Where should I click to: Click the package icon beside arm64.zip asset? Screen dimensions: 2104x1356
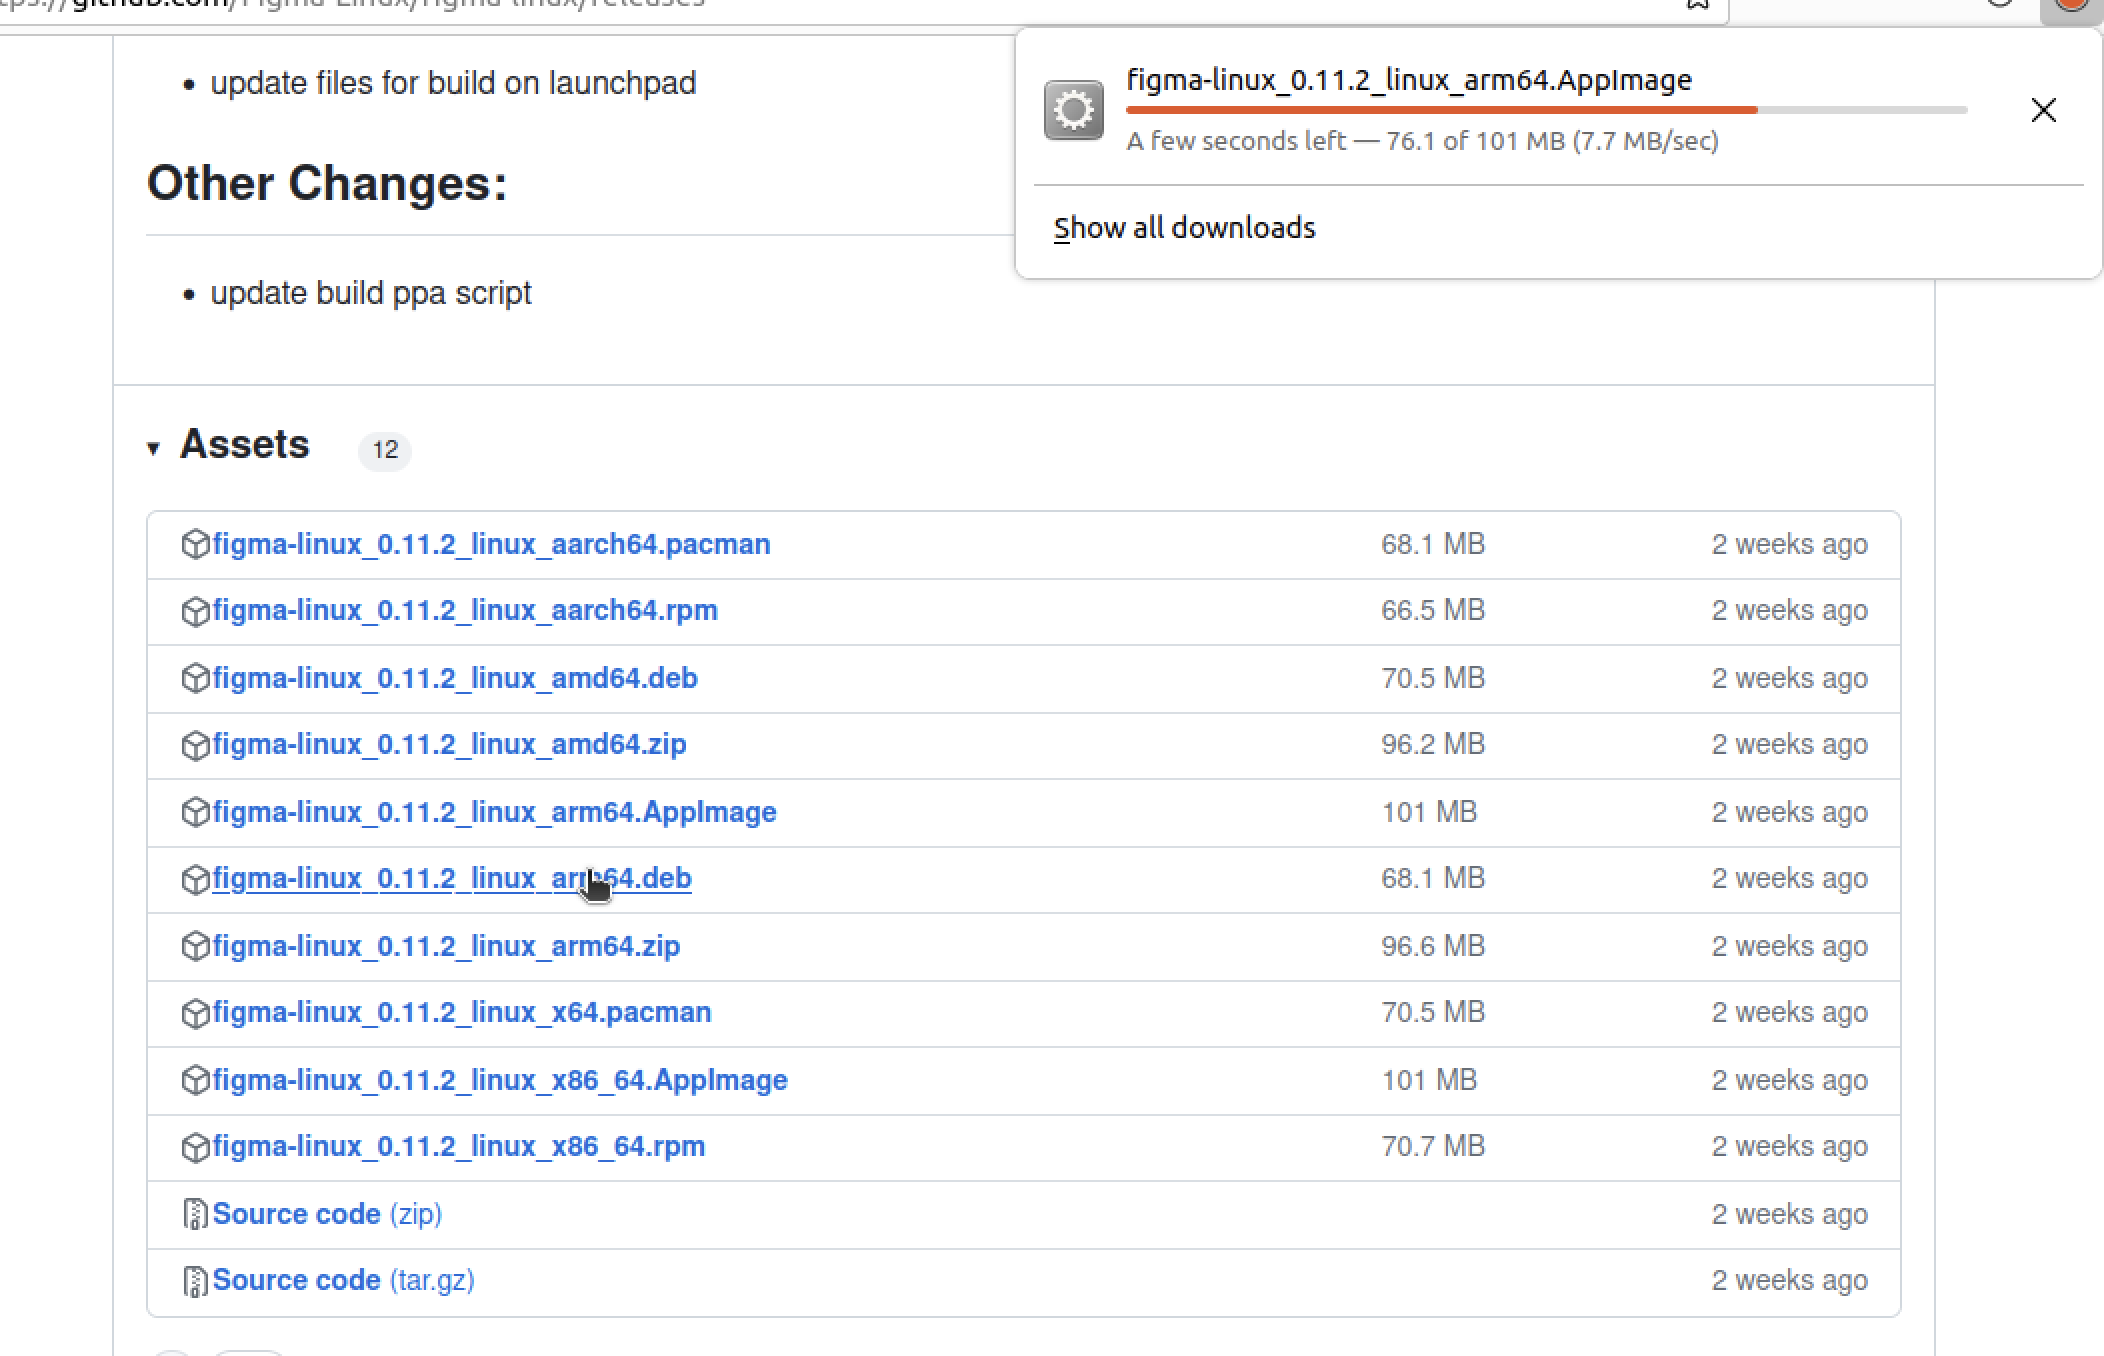[195, 946]
